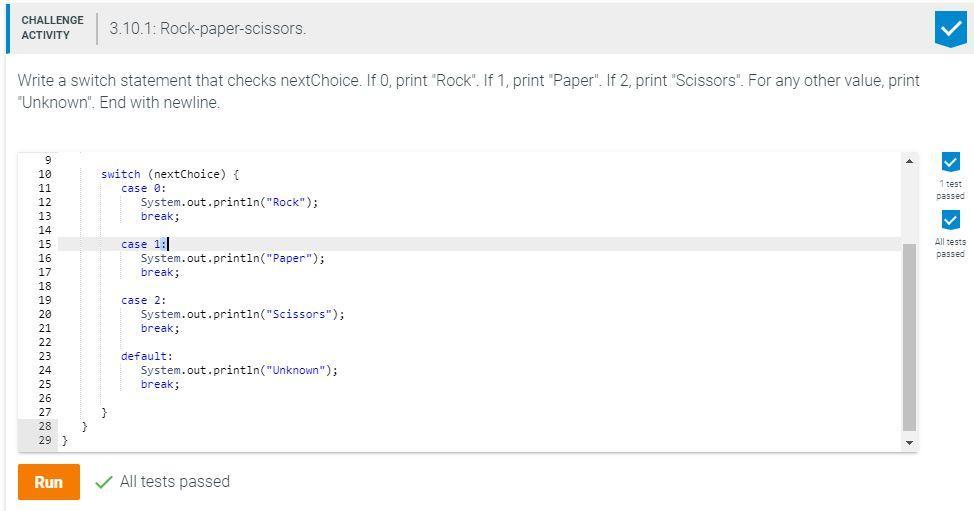
Task: Click the println("Scissors") code line
Action: pos(242,314)
